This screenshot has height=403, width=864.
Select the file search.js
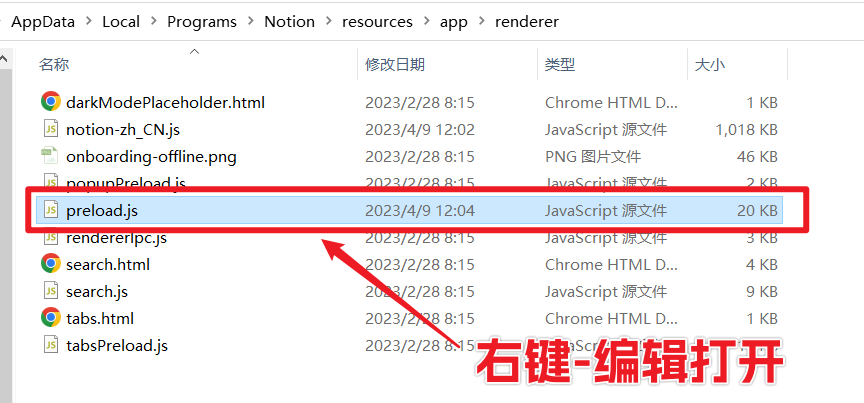pyautogui.click(x=97, y=292)
